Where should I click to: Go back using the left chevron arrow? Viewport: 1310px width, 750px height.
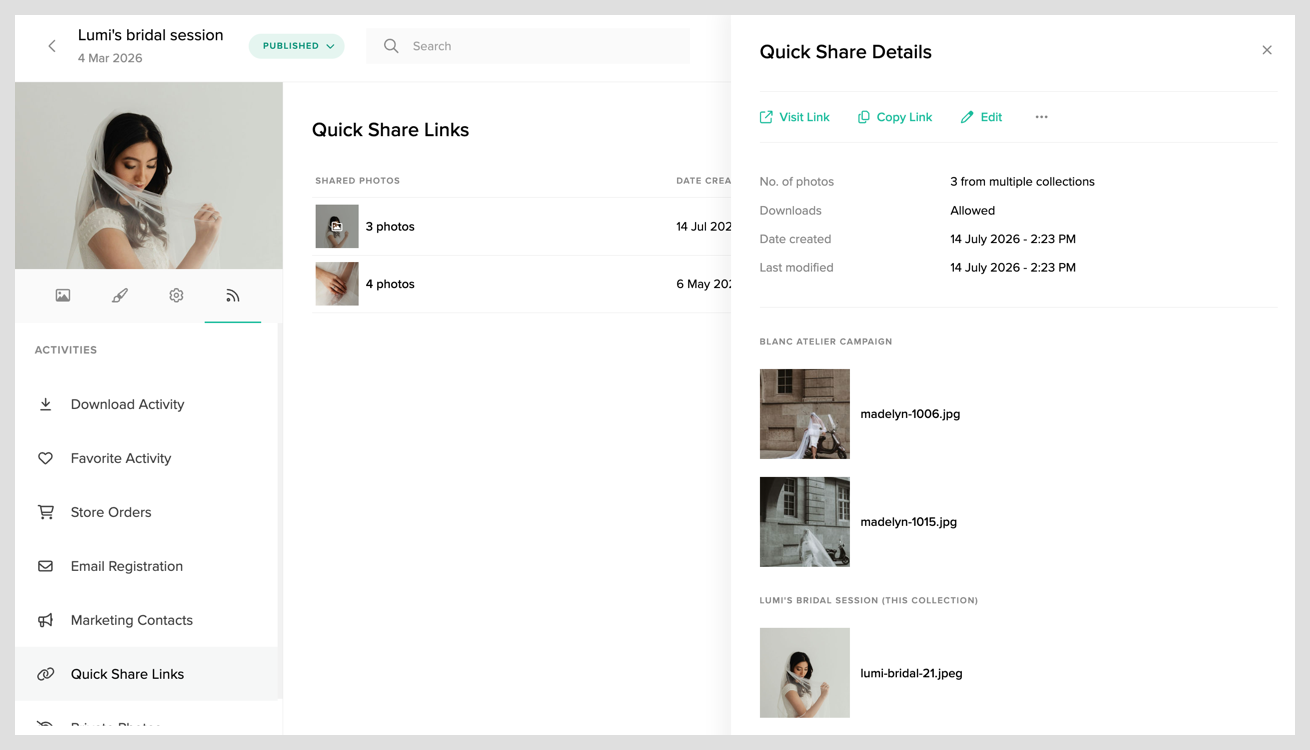(52, 46)
